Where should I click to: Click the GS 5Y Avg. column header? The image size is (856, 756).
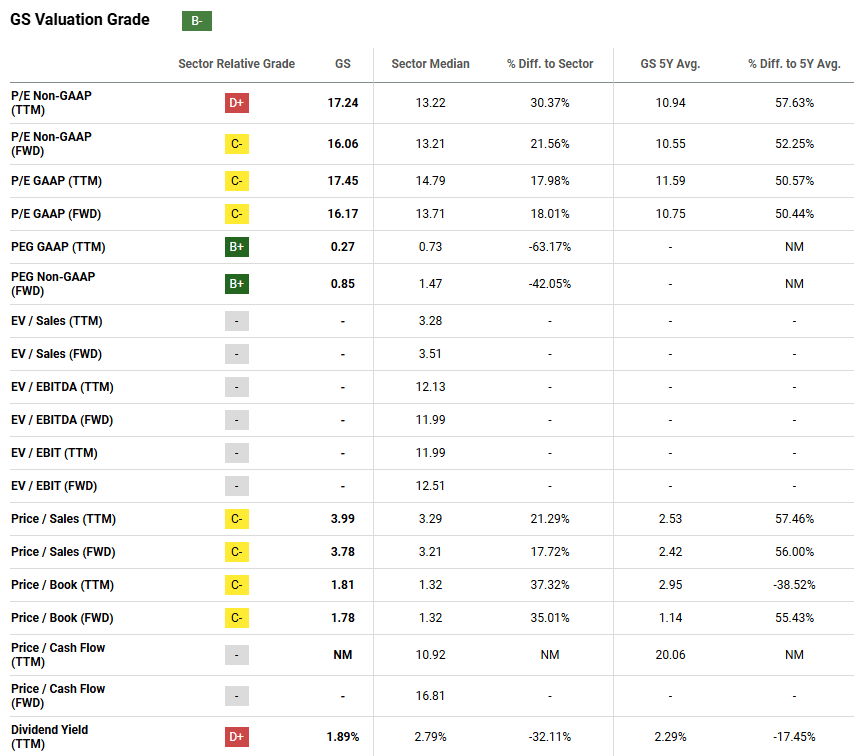click(x=670, y=64)
